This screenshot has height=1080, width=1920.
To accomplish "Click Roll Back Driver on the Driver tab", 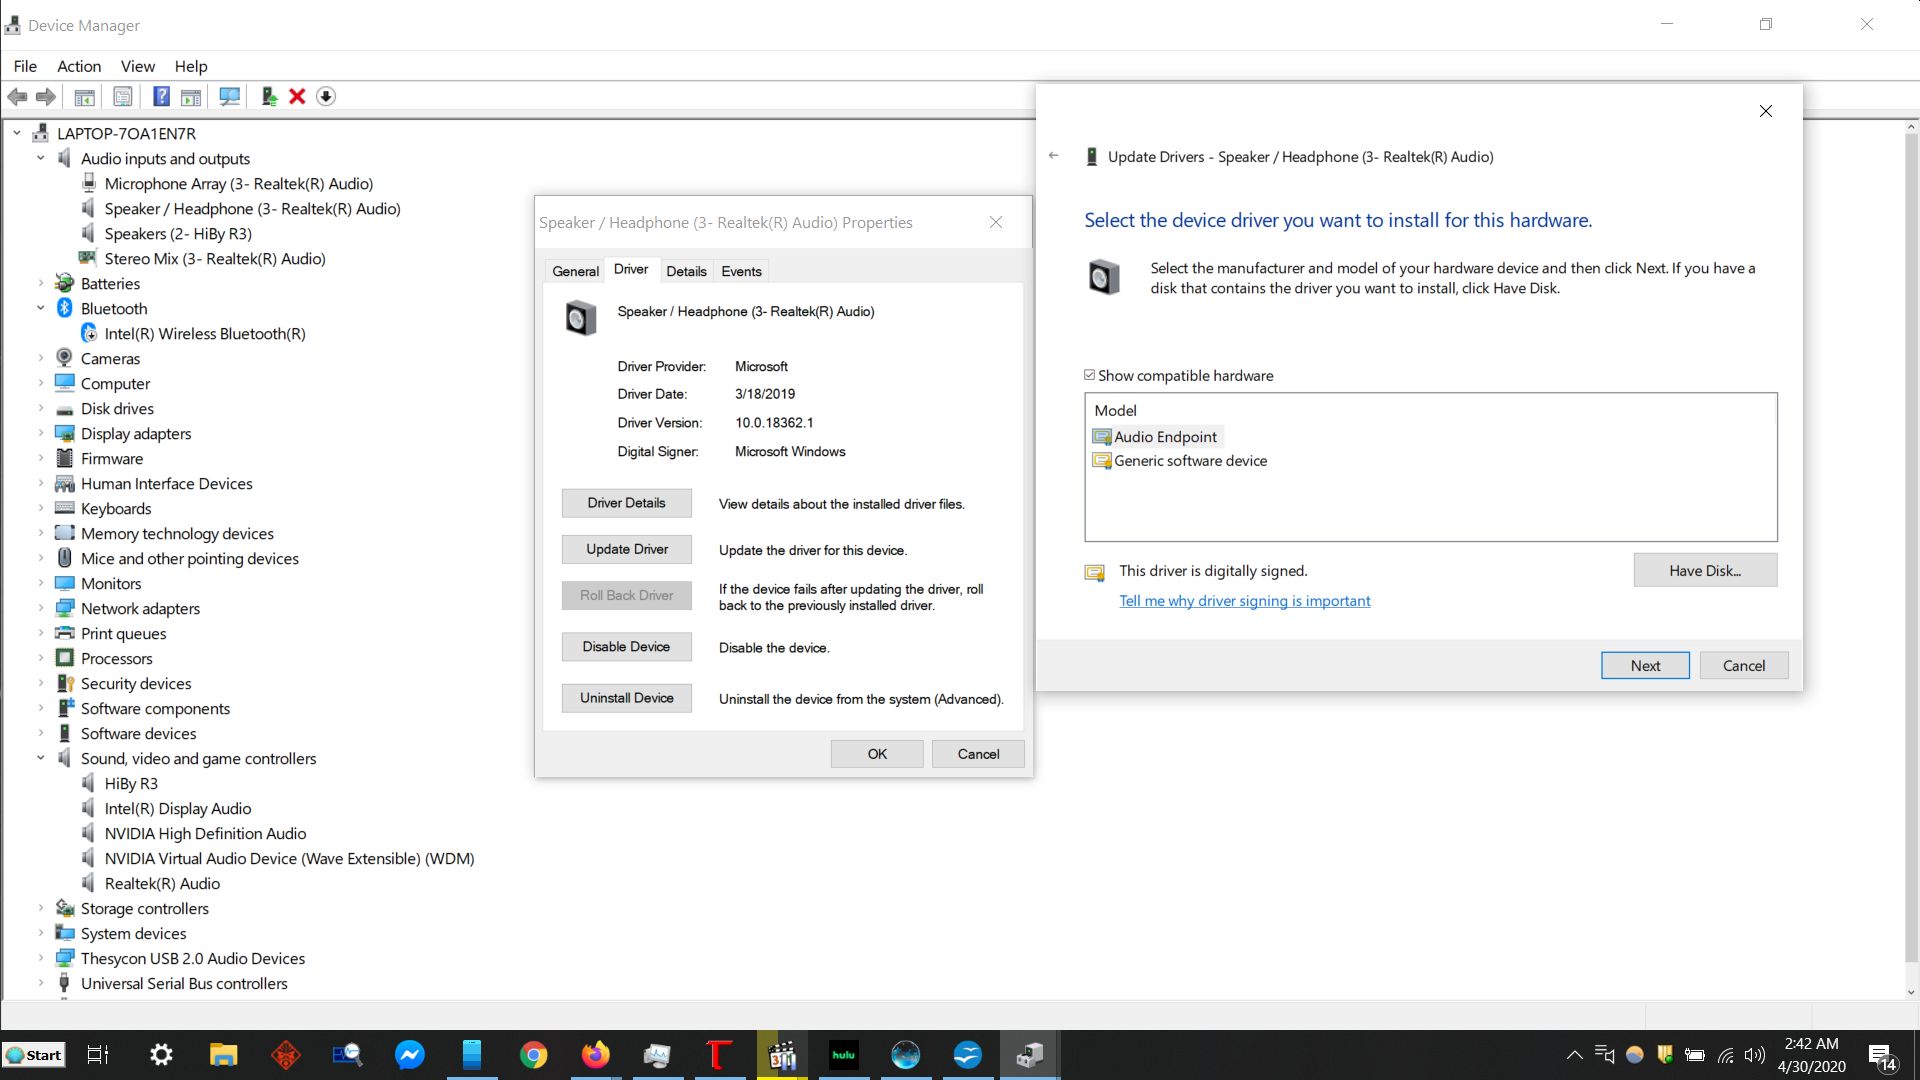I will tap(626, 595).
